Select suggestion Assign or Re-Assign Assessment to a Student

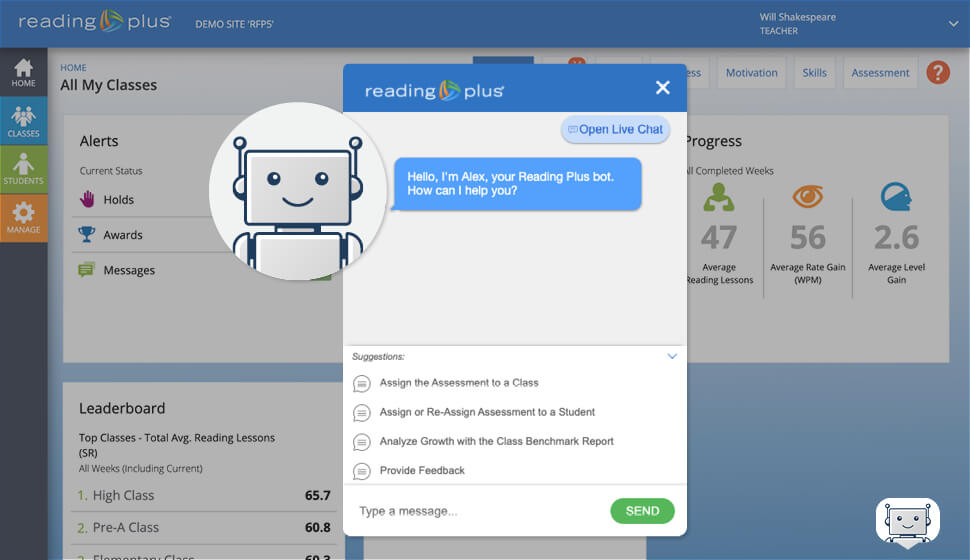[487, 412]
